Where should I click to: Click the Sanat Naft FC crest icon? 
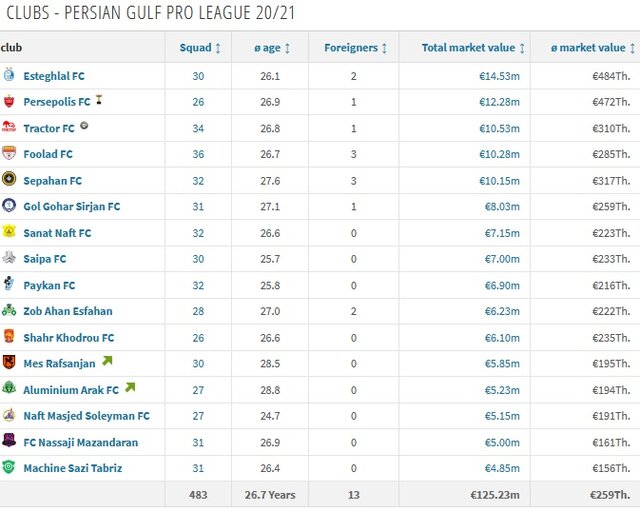pos(9,232)
